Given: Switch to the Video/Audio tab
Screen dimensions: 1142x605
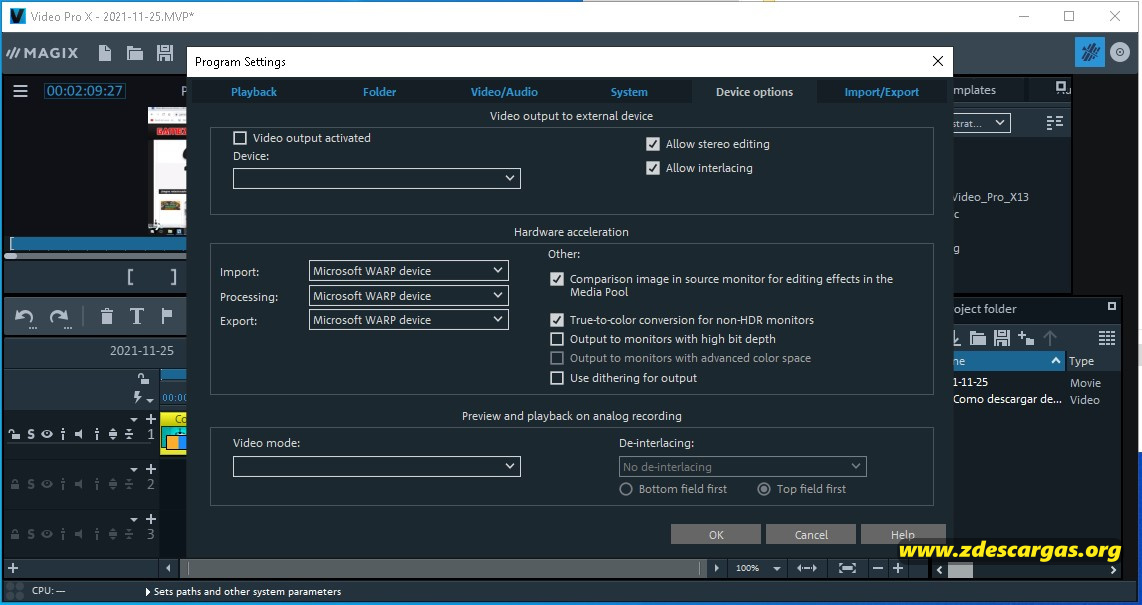Looking at the screenshot, I should (504, 92).
